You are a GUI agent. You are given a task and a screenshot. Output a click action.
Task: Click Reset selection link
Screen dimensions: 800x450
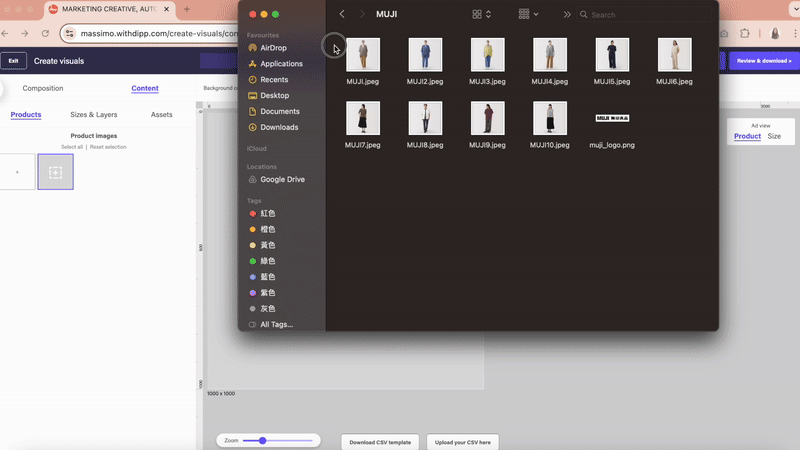[x=108, y=147]
